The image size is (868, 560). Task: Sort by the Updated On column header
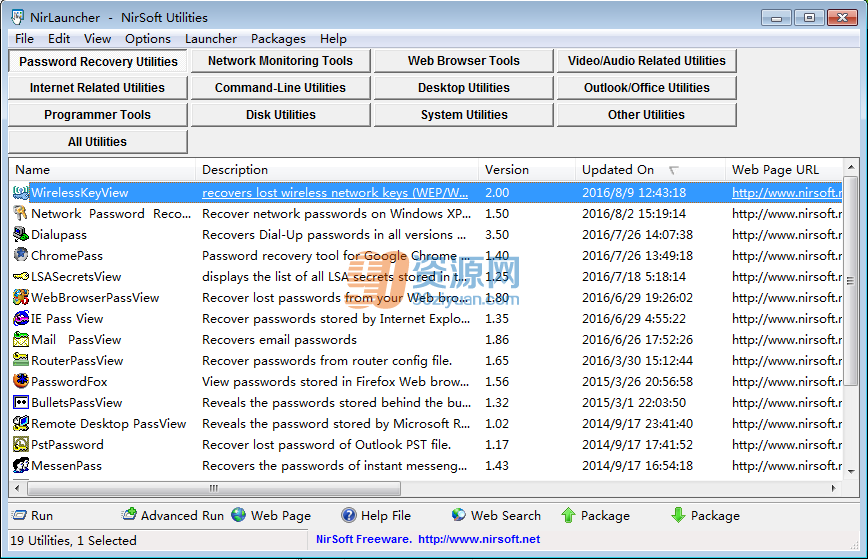[650, 170]
